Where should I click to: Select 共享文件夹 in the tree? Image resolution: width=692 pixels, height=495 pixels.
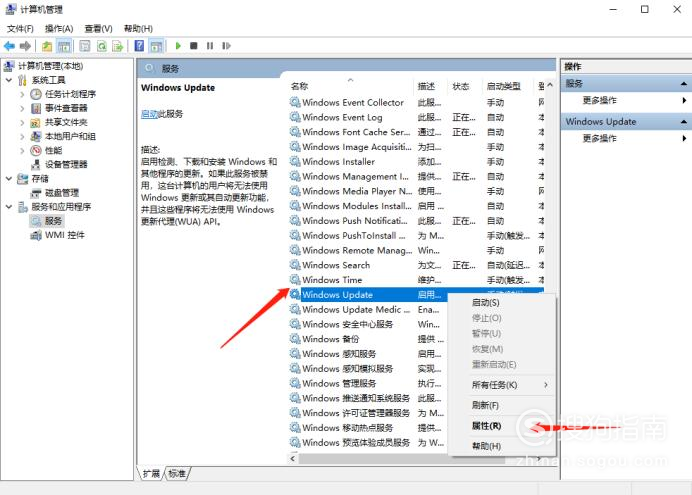[x=66, y=122]
